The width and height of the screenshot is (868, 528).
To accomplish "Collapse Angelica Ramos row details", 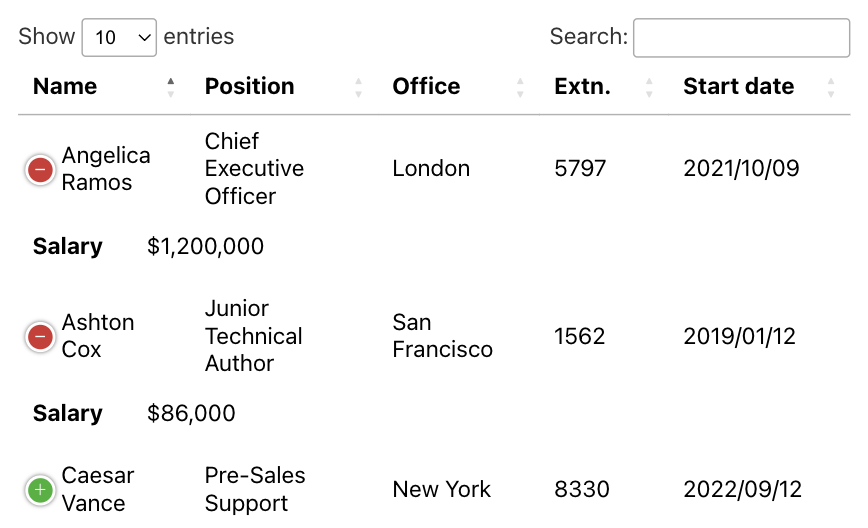I will 40,169.
